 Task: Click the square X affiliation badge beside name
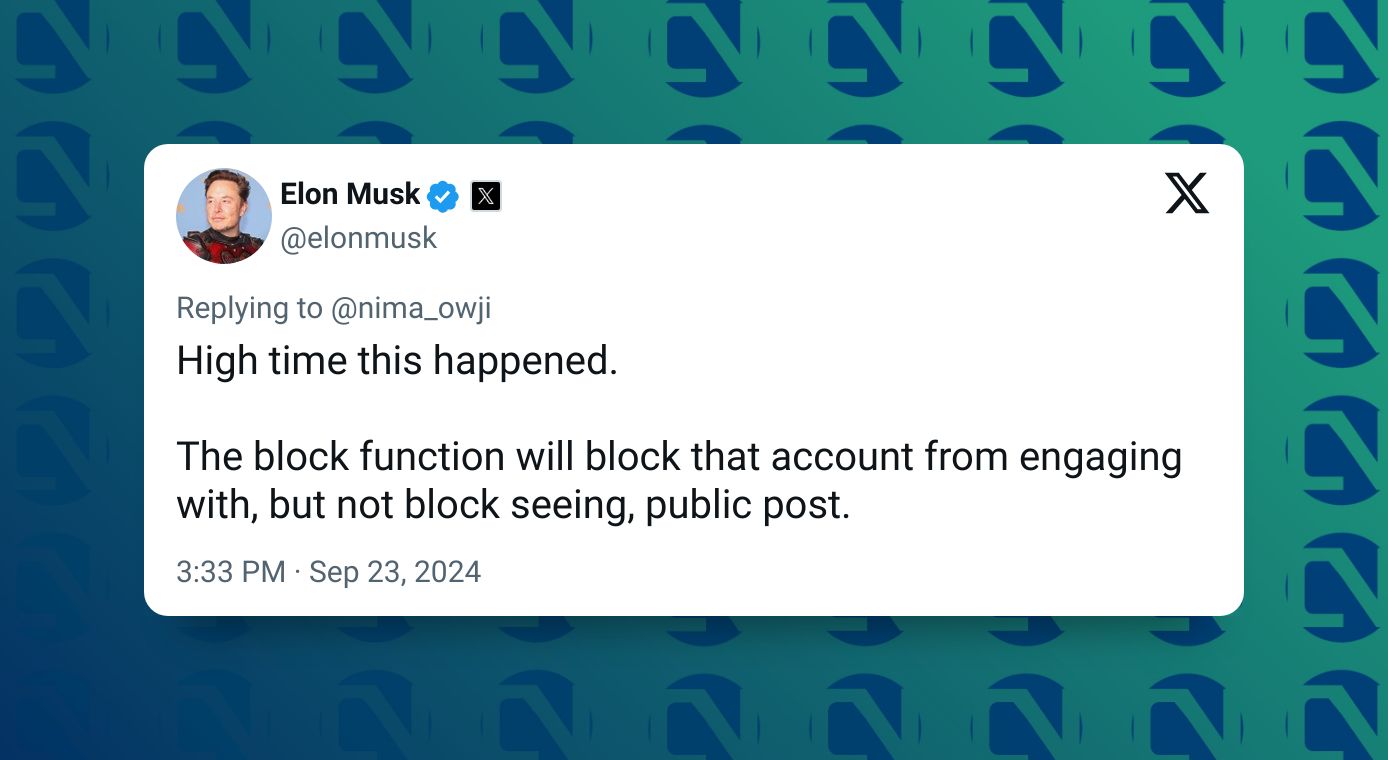[x=486, y=196]
